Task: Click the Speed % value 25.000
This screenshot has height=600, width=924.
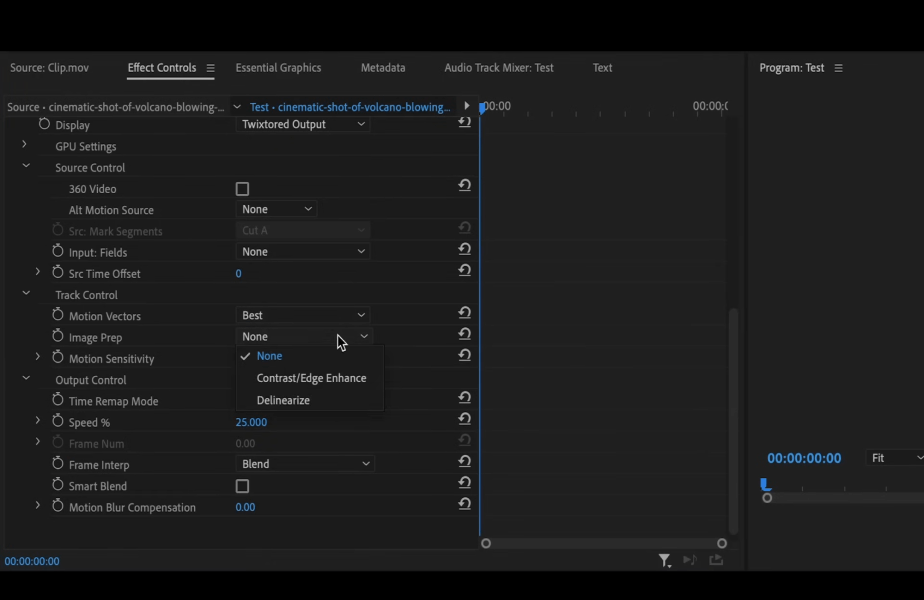Action: pyautogui.click(x=251, y=422)
